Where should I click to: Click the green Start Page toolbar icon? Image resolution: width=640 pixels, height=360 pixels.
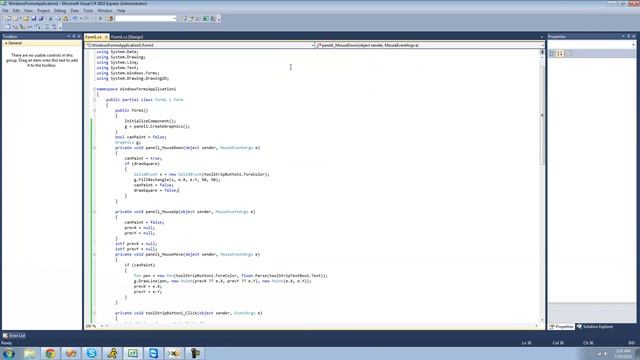[x=206, y=18]
